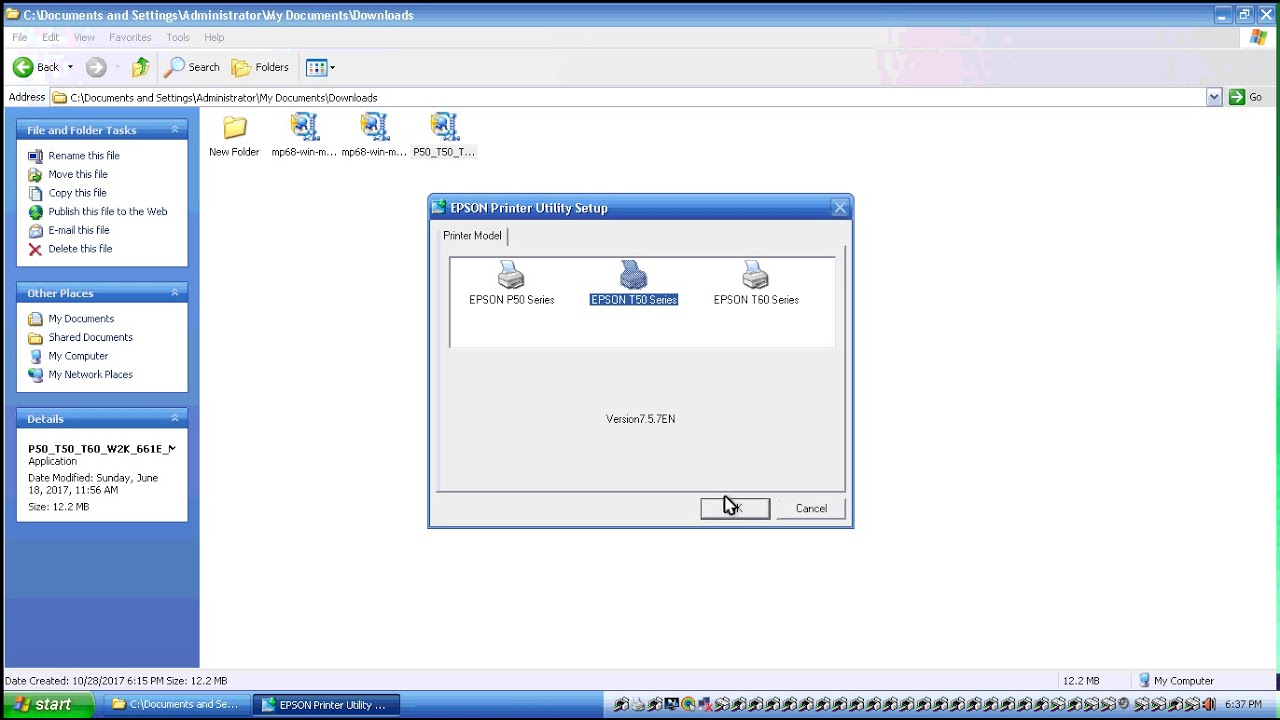Expand the address bar dropdown

tap(1214, 97)
